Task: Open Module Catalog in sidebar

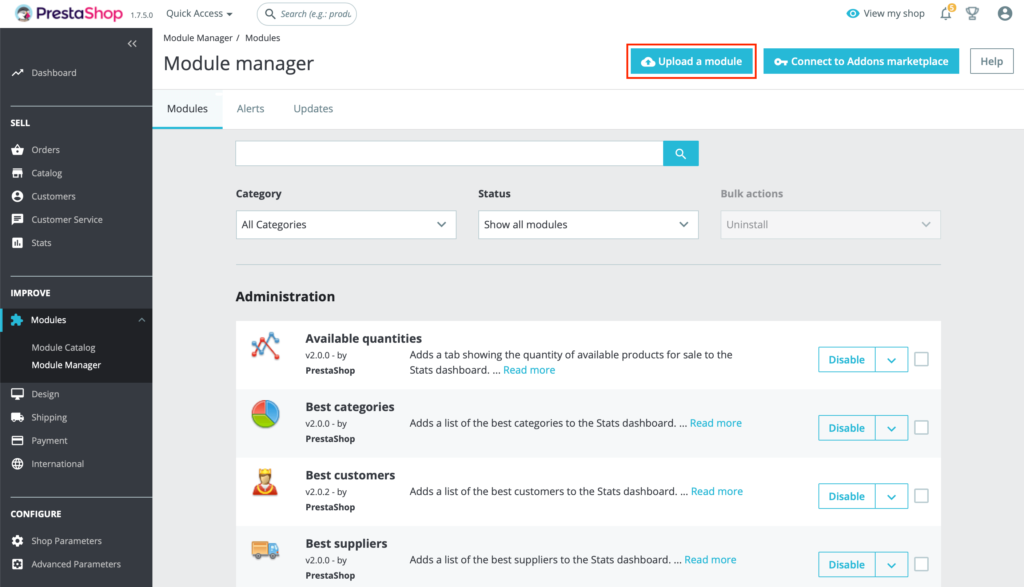Action: pos(63,347)
